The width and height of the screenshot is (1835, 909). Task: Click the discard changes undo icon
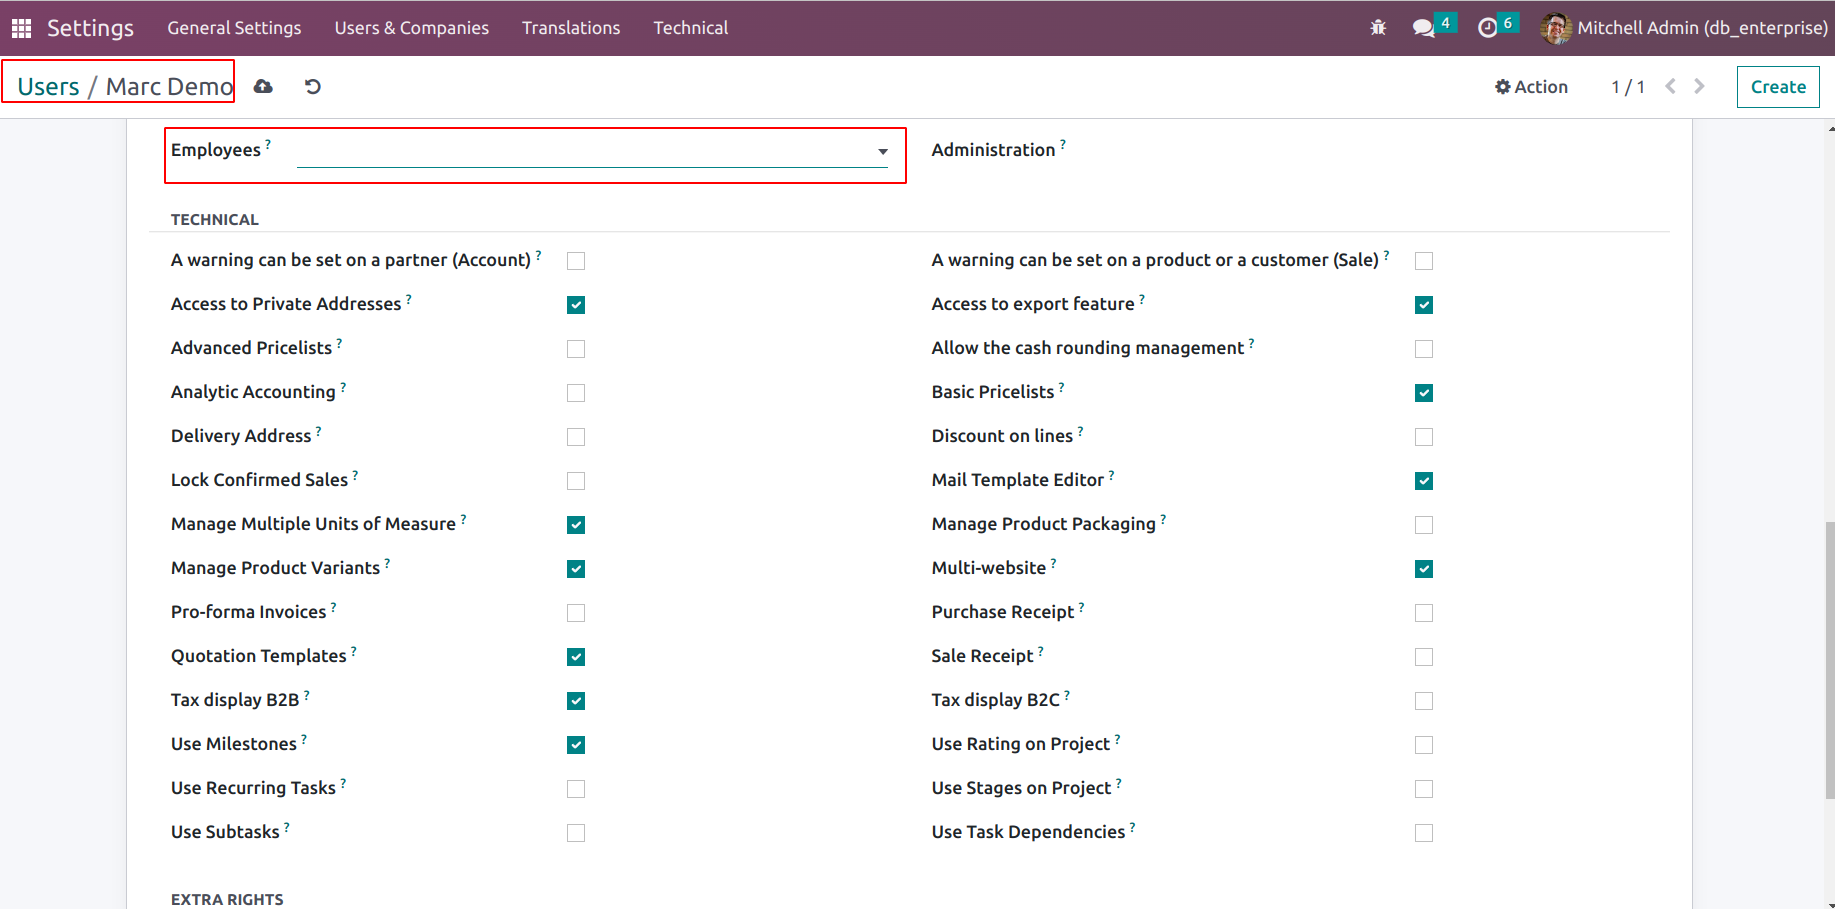click(312, 87)
